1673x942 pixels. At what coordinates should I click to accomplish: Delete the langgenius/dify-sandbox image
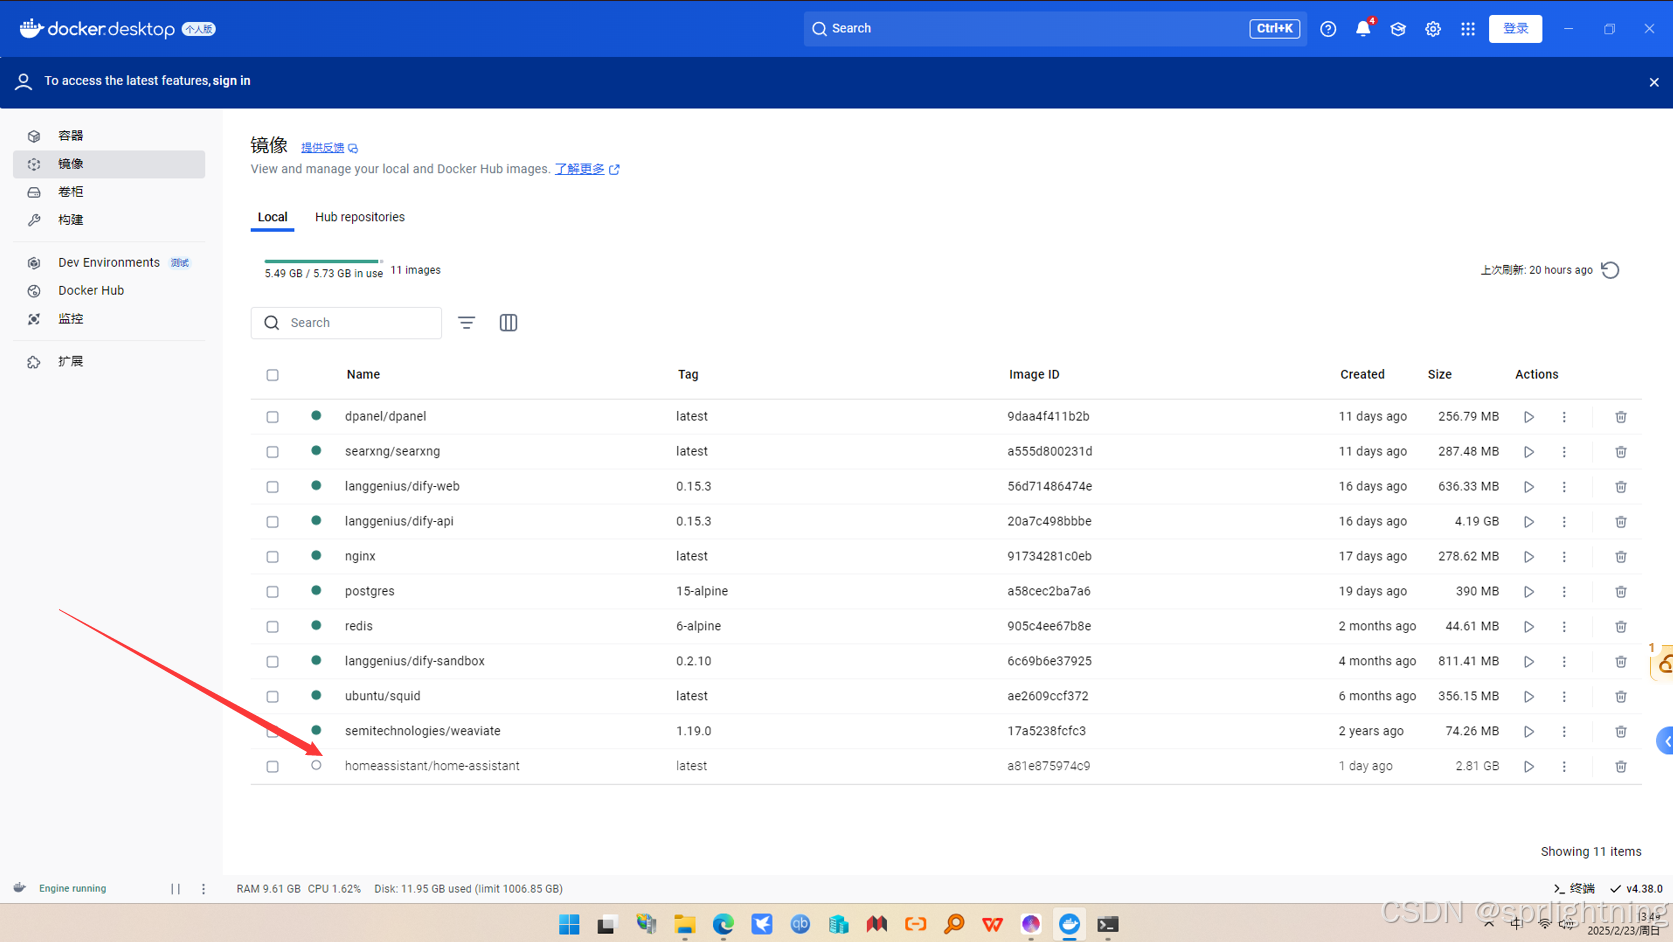click(1621, 662)
